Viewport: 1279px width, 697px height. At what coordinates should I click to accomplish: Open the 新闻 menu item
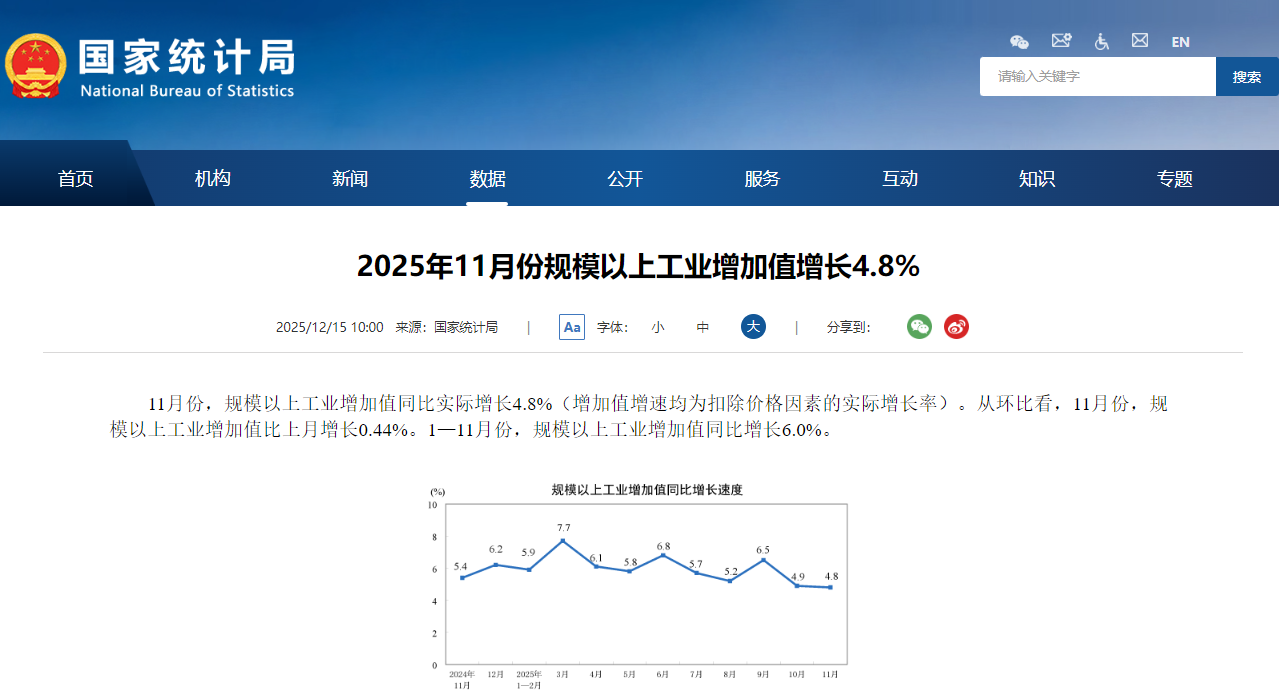349,178
